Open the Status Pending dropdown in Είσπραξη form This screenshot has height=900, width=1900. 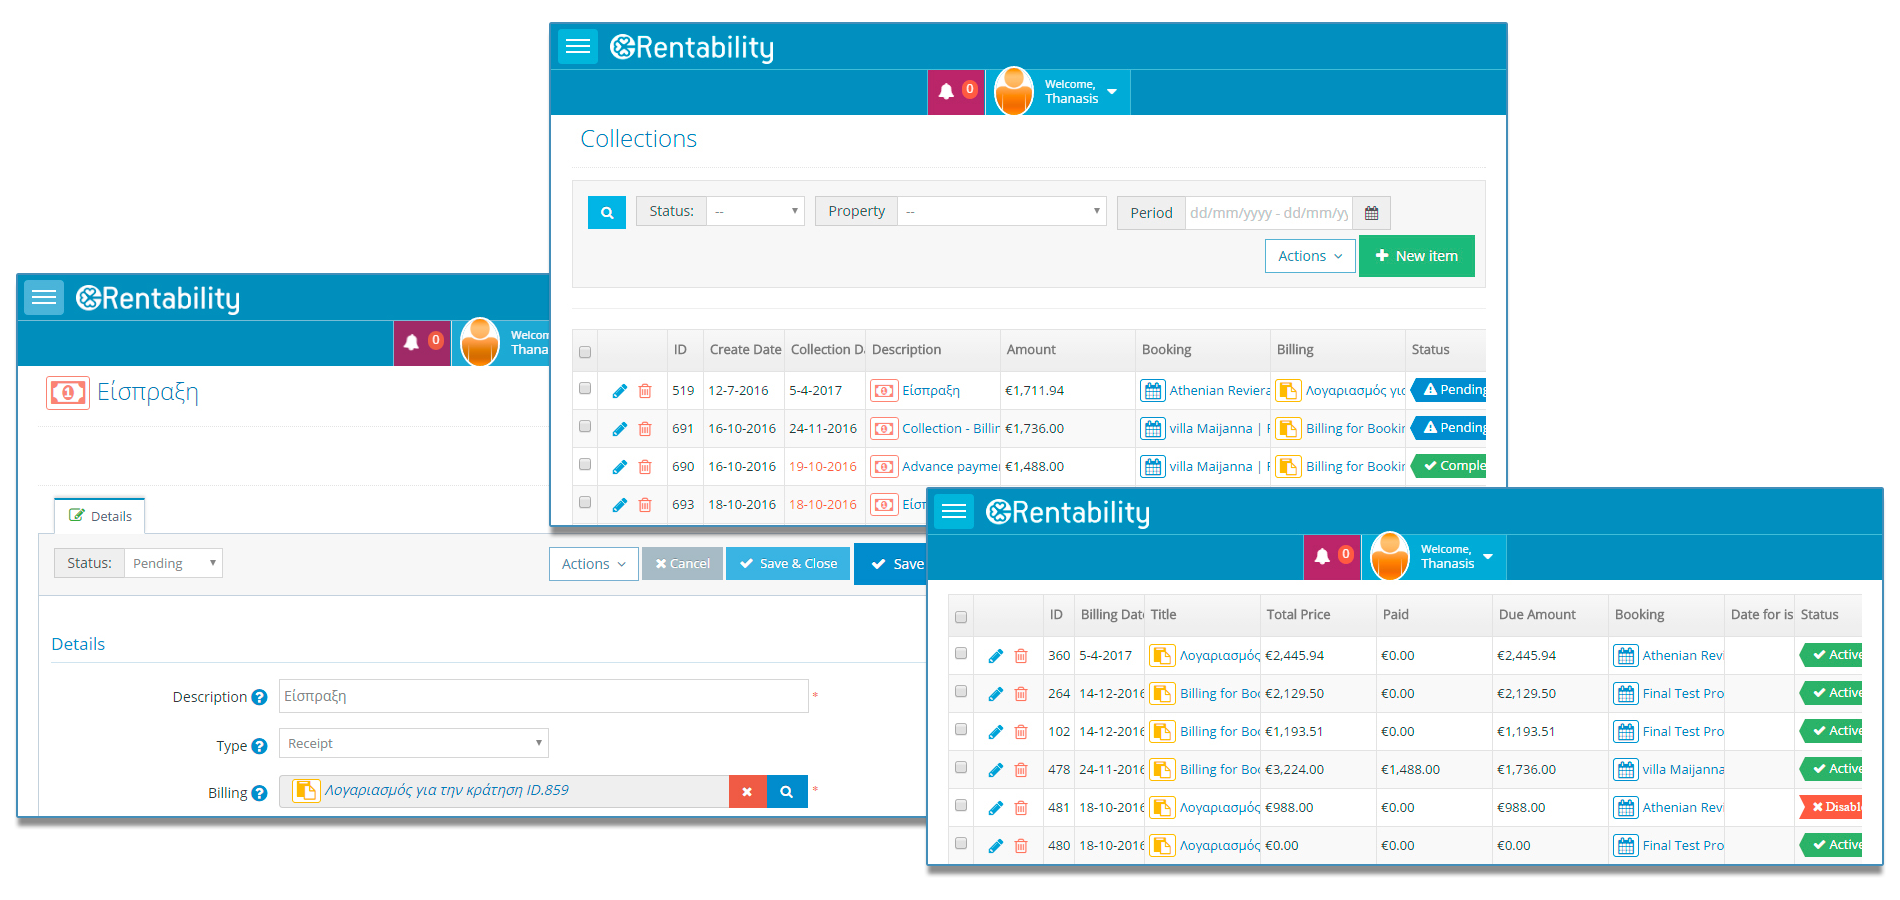click(173, 563)
